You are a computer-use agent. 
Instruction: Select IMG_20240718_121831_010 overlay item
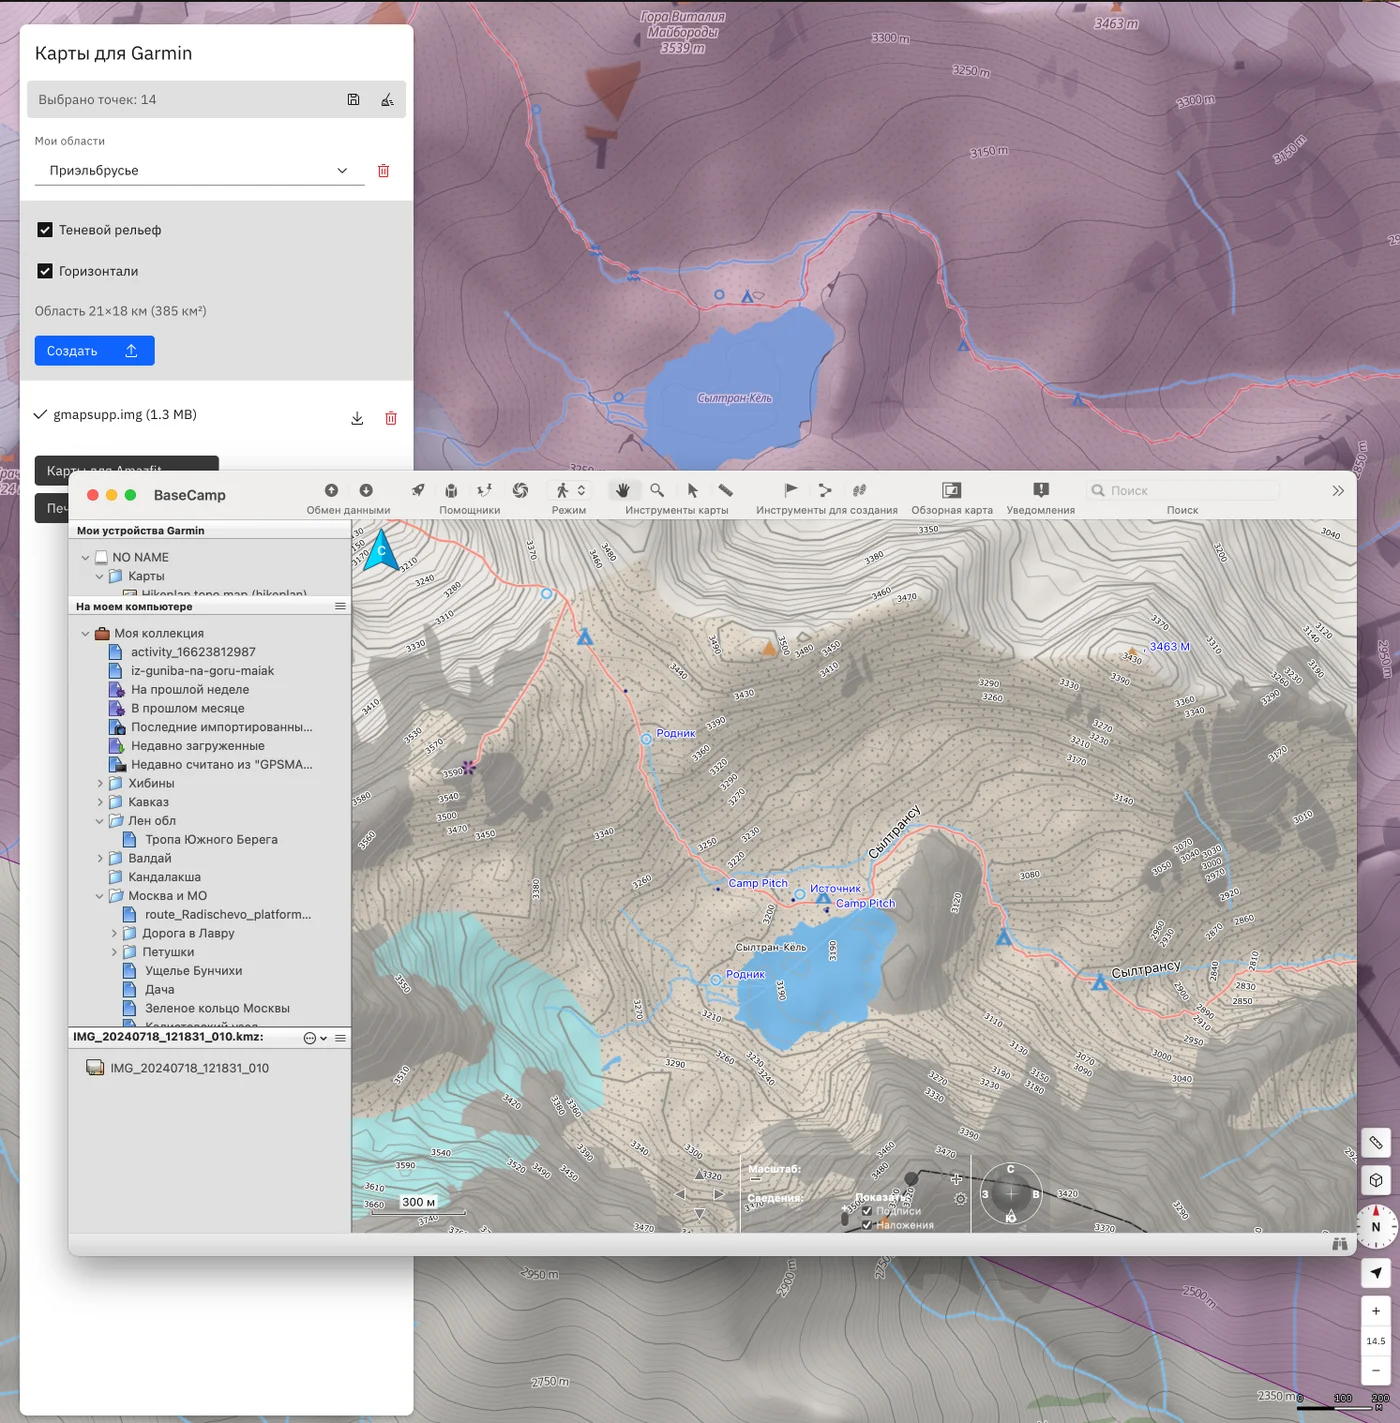click(189, 1069)
